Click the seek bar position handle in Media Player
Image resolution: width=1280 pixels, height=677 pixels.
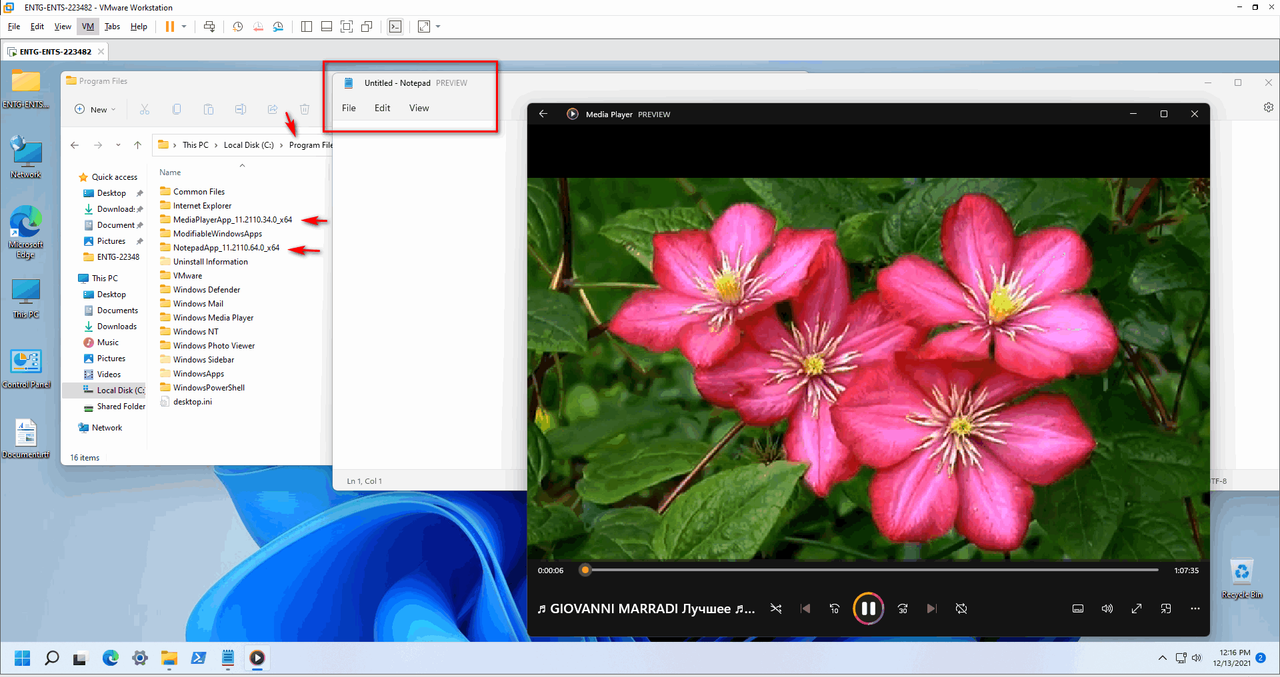pos(585,570)
